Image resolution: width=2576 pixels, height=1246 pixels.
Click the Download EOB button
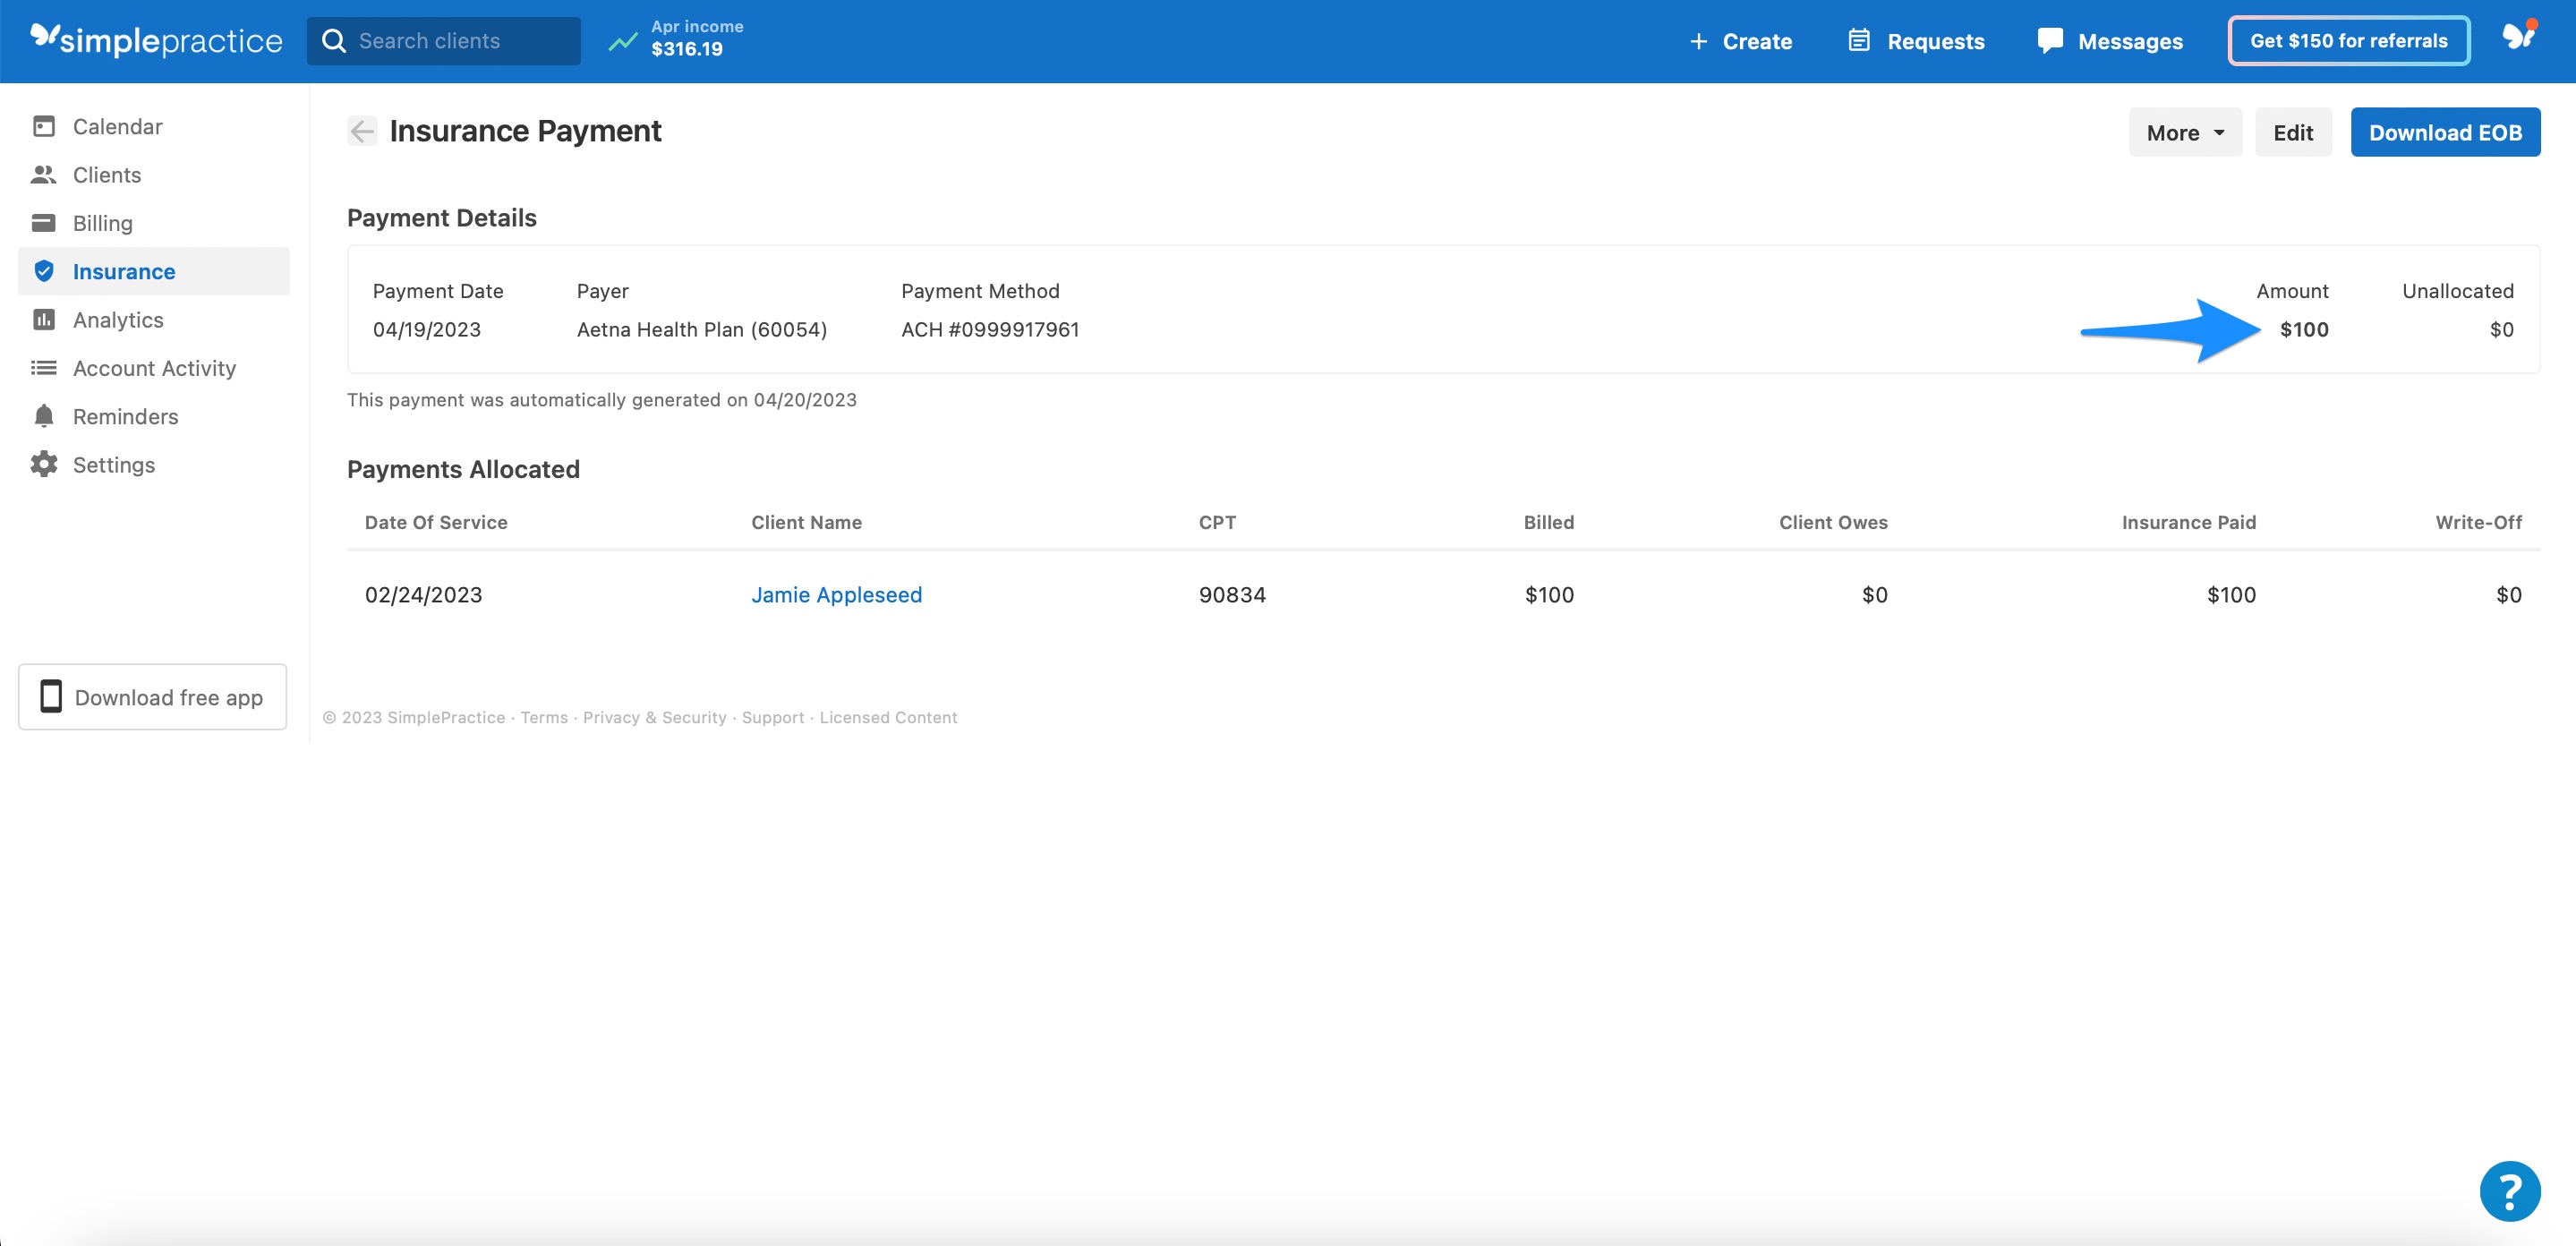(x=2445, y=131)
